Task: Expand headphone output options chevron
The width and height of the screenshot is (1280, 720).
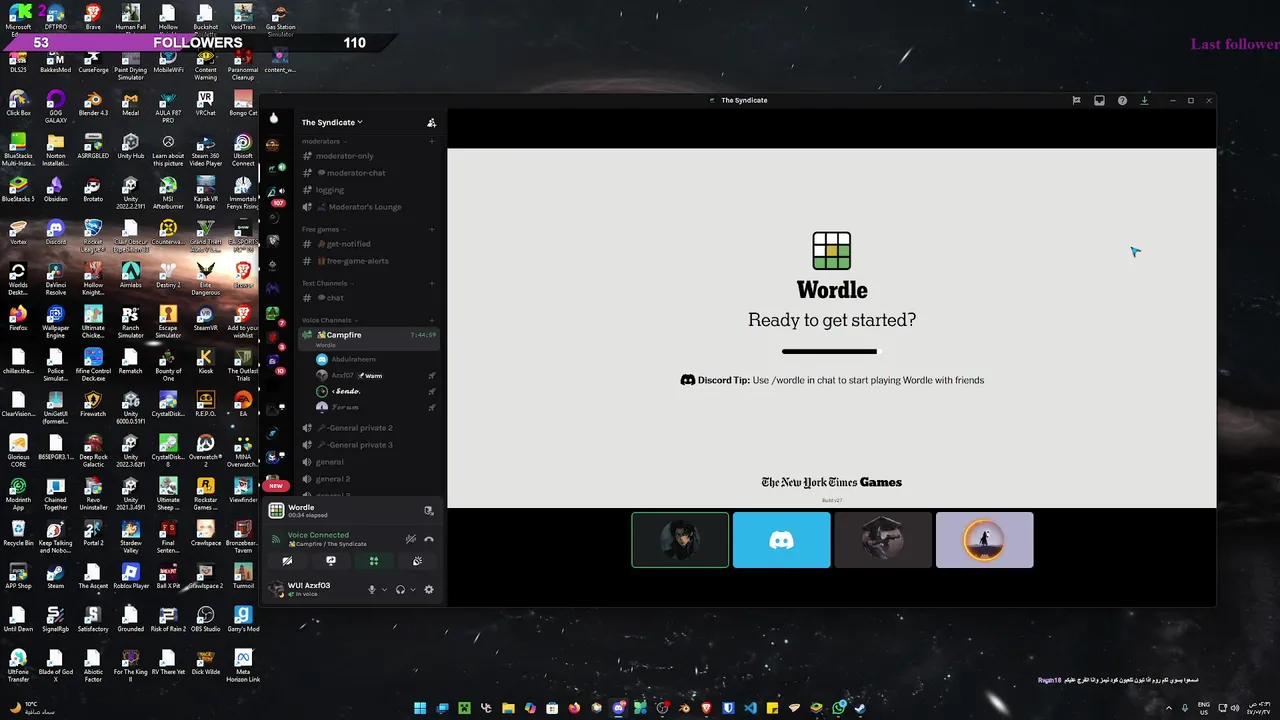Action: point(412,589)
